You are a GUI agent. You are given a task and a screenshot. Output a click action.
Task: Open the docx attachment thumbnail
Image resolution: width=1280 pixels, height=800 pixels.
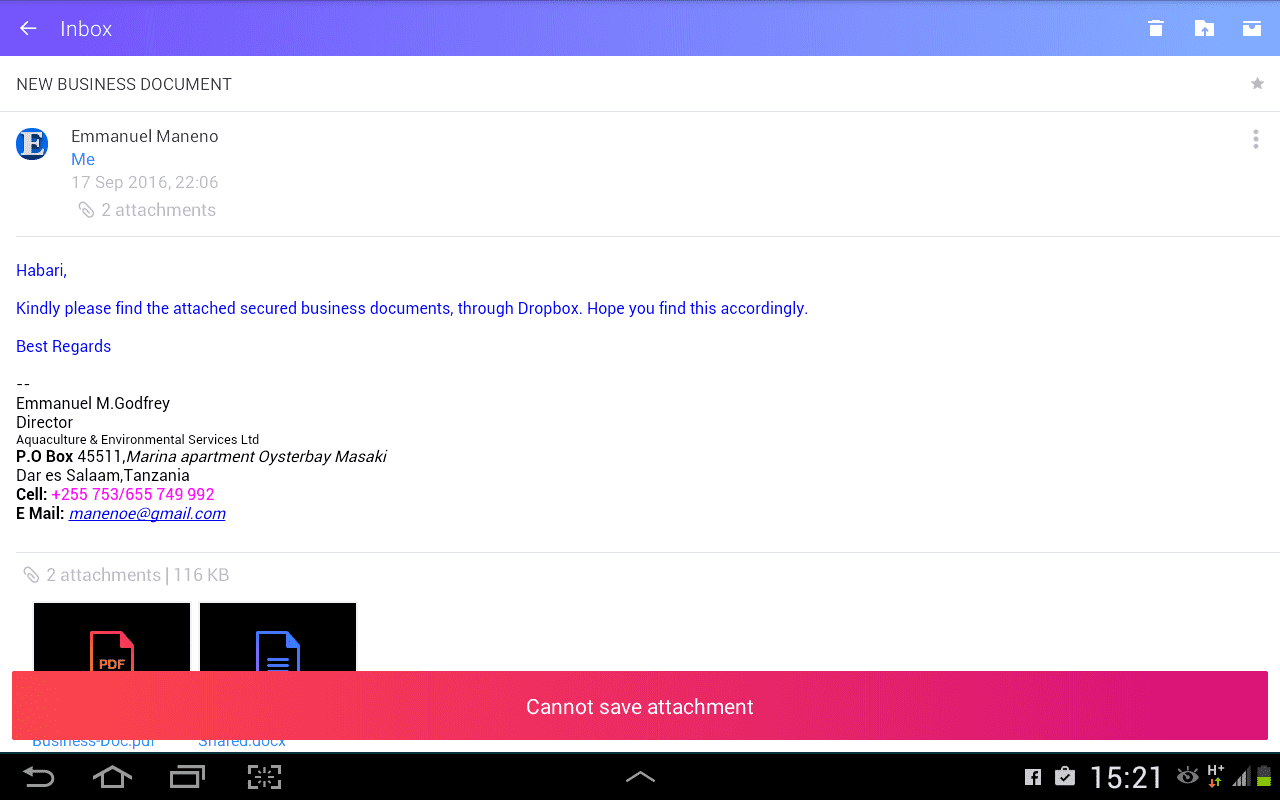point(278,638)
